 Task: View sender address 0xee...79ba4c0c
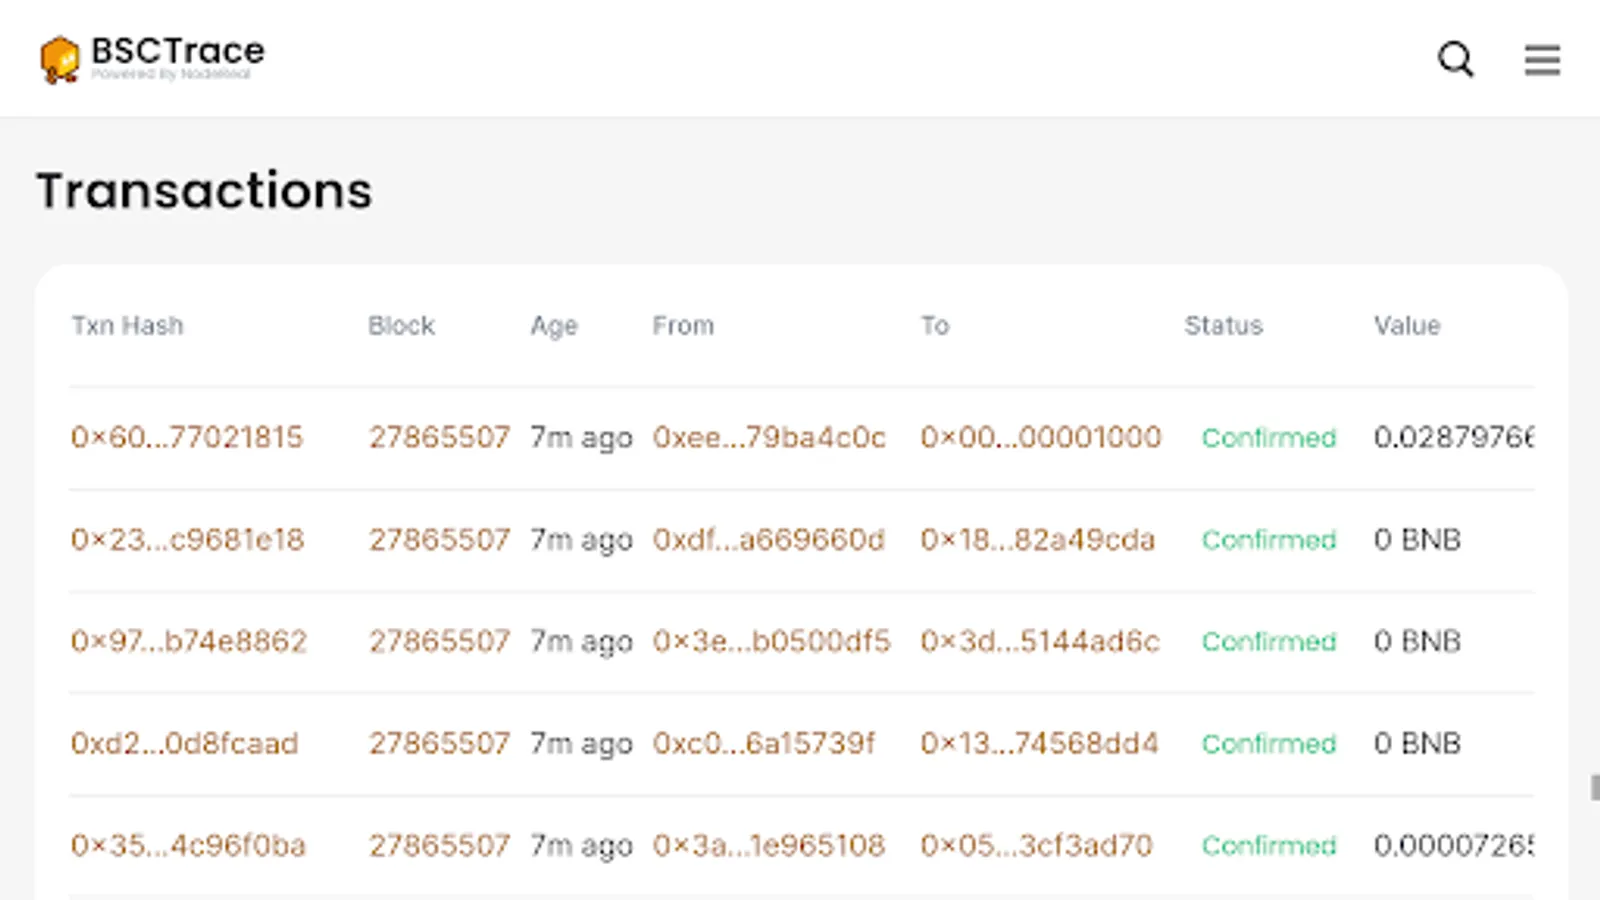[769, 438]
